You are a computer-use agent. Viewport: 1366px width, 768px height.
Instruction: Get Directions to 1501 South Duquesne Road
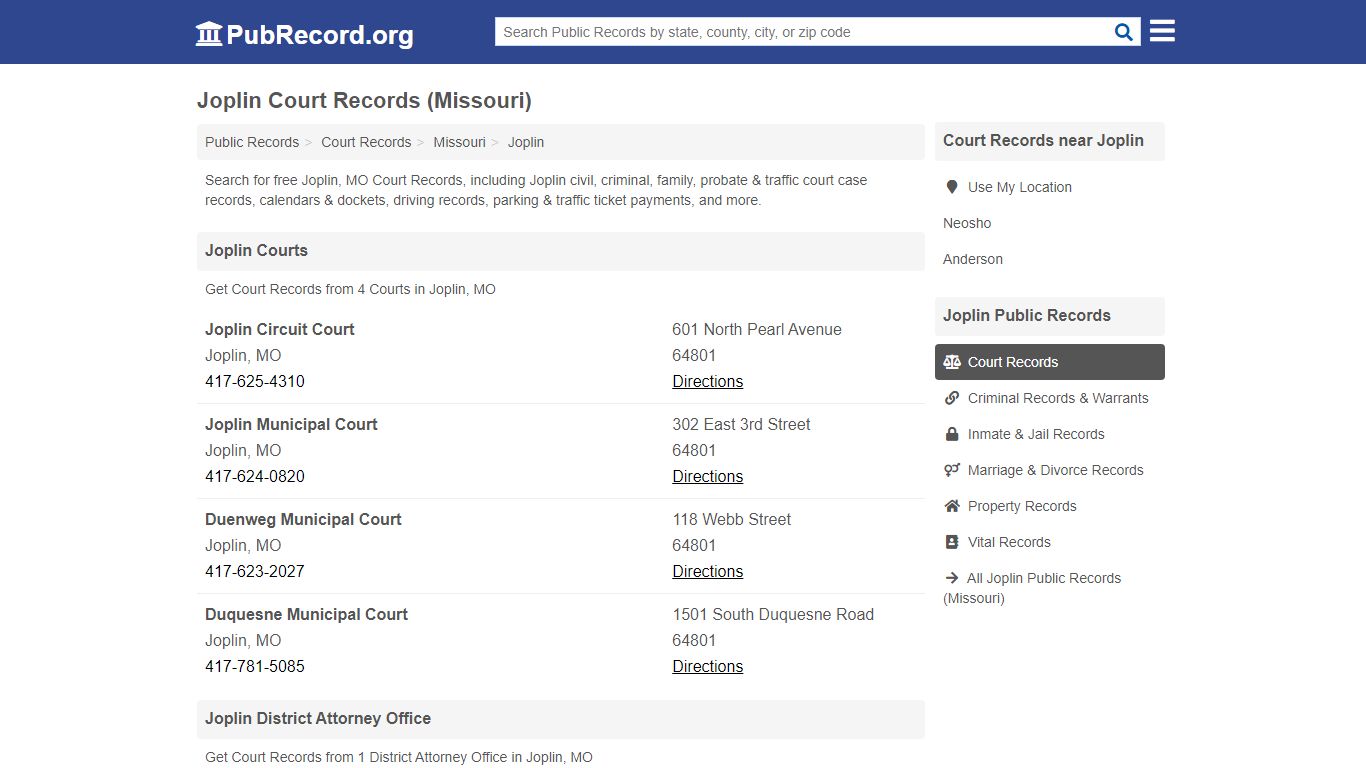[x=707, y=666]
